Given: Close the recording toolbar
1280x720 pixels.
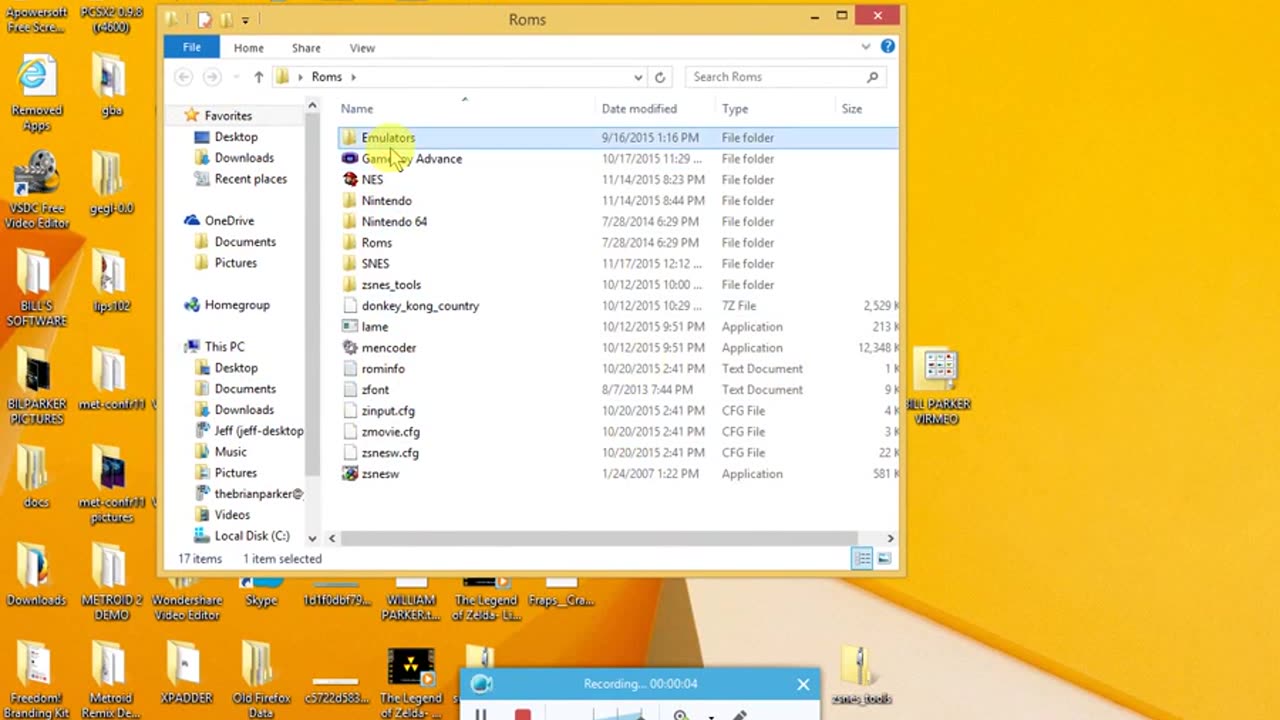Looking at the screenshot, I should 803,684.
